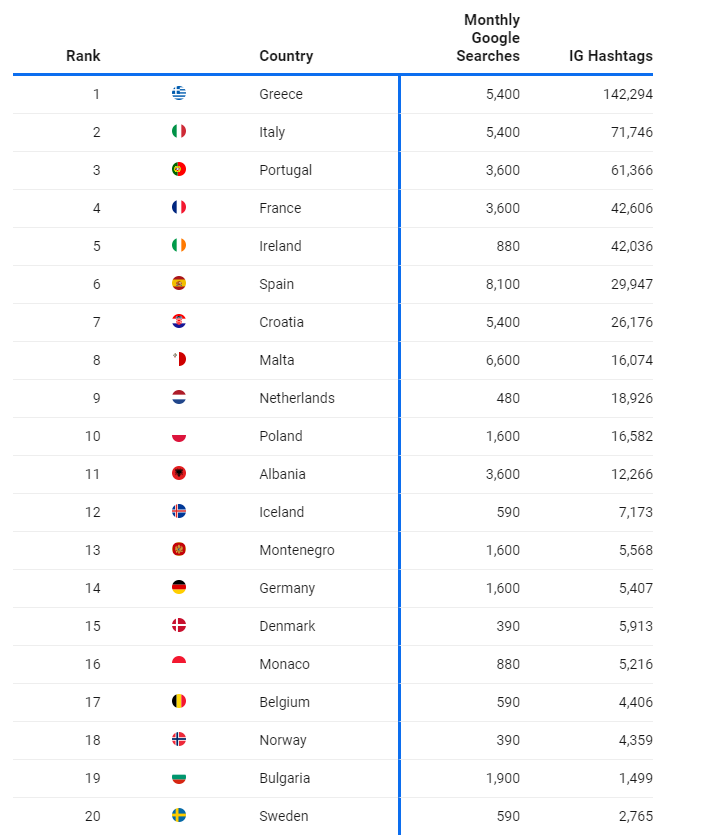
Task: Sort by the Country column header
Action: (286, 56)
